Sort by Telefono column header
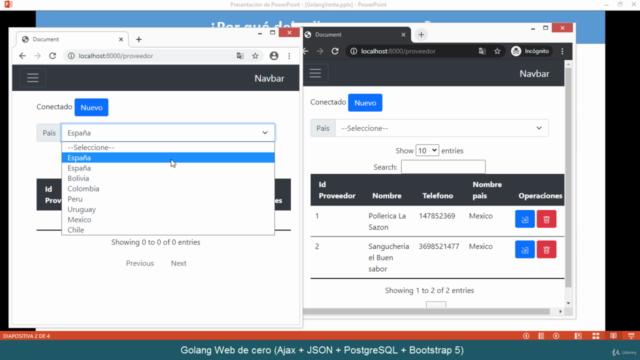 click(x=438, y=196)
